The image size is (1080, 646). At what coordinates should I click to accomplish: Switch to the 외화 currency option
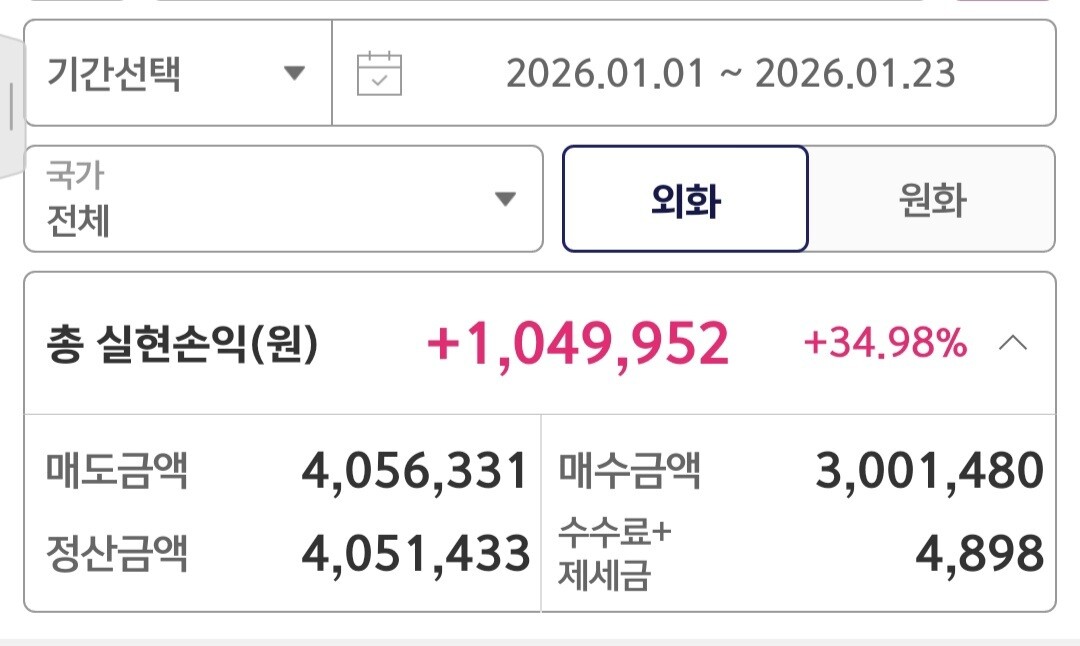(685, 199)
